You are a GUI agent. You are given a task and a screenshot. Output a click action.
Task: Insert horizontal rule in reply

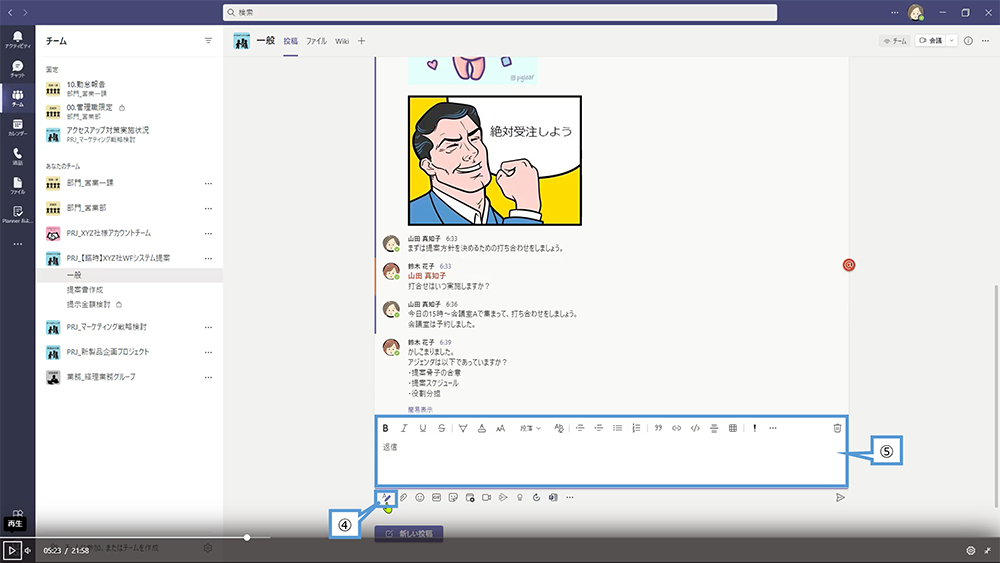point(714,428)
